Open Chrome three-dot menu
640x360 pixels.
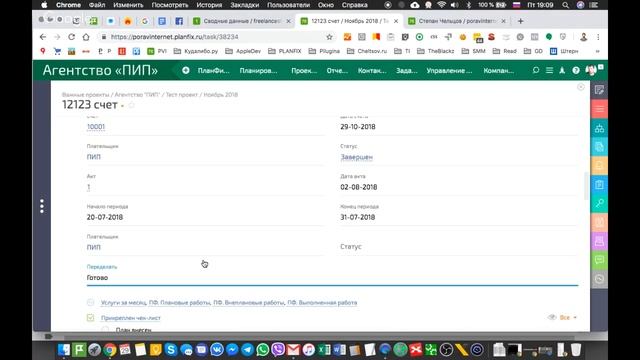click(598, 37)
